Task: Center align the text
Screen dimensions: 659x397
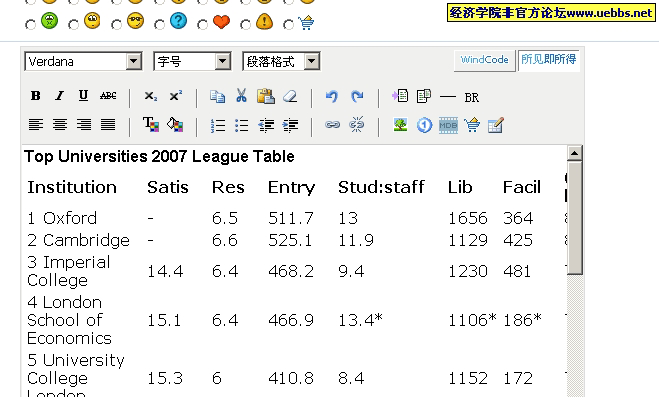Action: pyautogui.click(x=60, y=125)
